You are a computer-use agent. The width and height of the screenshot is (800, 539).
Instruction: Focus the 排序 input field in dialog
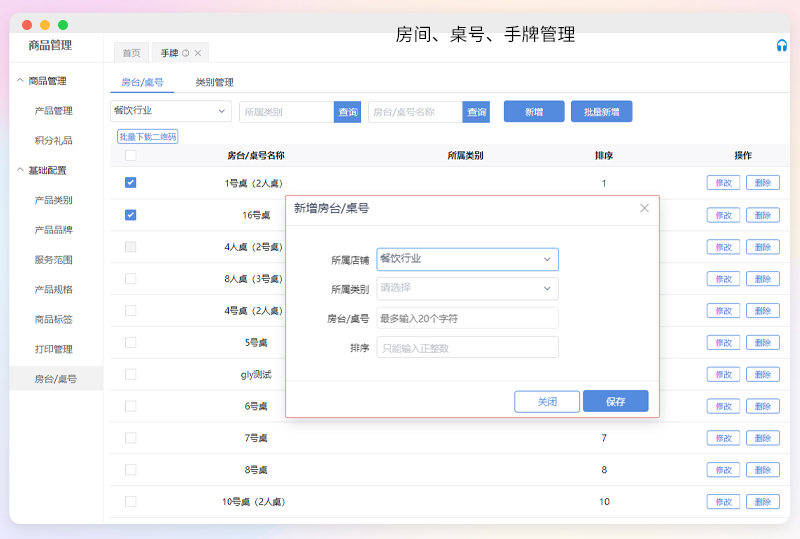(x=467, y=347)
